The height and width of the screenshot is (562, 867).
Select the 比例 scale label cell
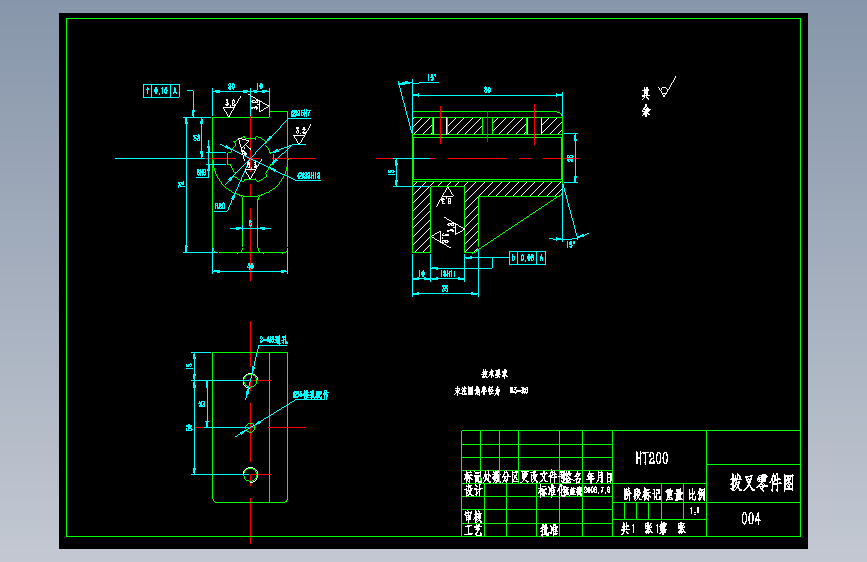[697, 494]
